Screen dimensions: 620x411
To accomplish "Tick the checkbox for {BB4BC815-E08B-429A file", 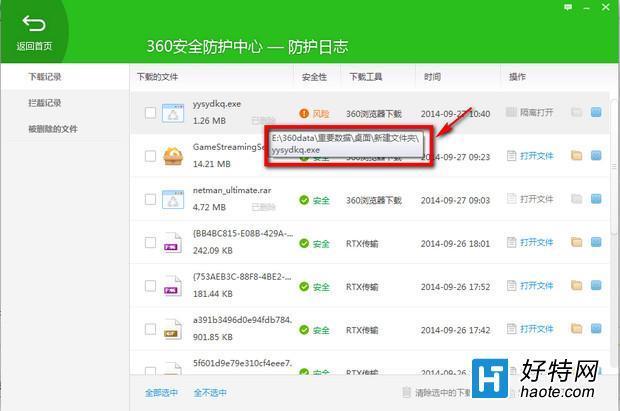I will click(x=150, y=242).
